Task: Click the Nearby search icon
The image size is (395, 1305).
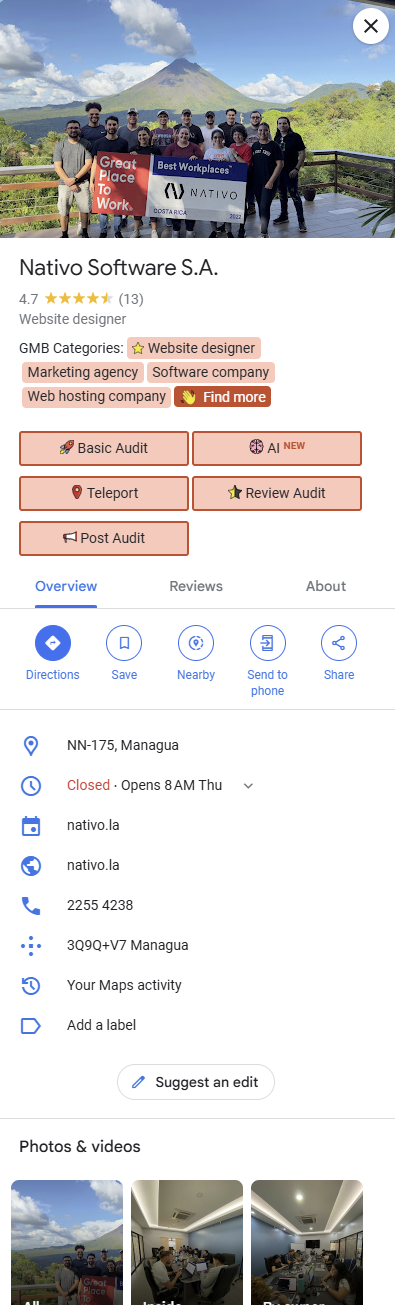Action: [196, 642]
